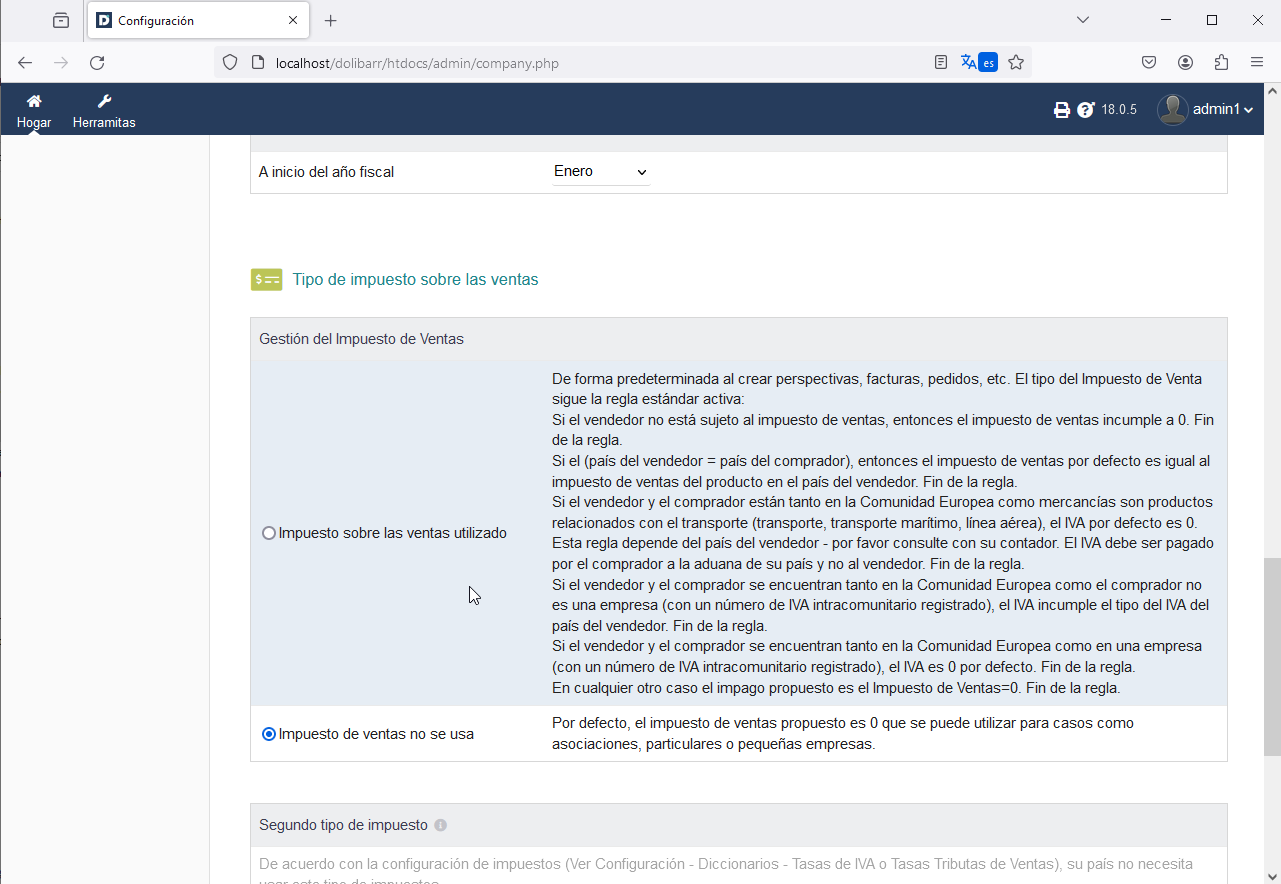Reload the page with the refresh icon
The width and height of the screenshot is (1281, 884).
click(x=97, y=62)
